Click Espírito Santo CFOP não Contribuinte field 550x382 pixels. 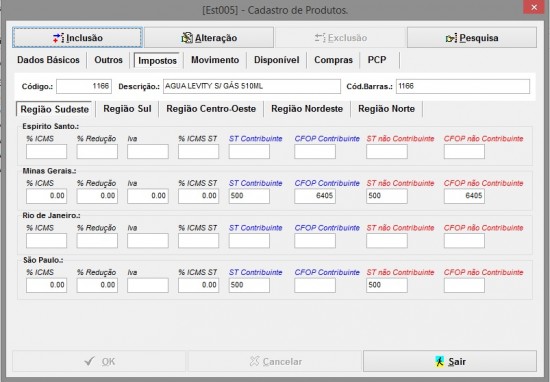(x=464, y=152)
